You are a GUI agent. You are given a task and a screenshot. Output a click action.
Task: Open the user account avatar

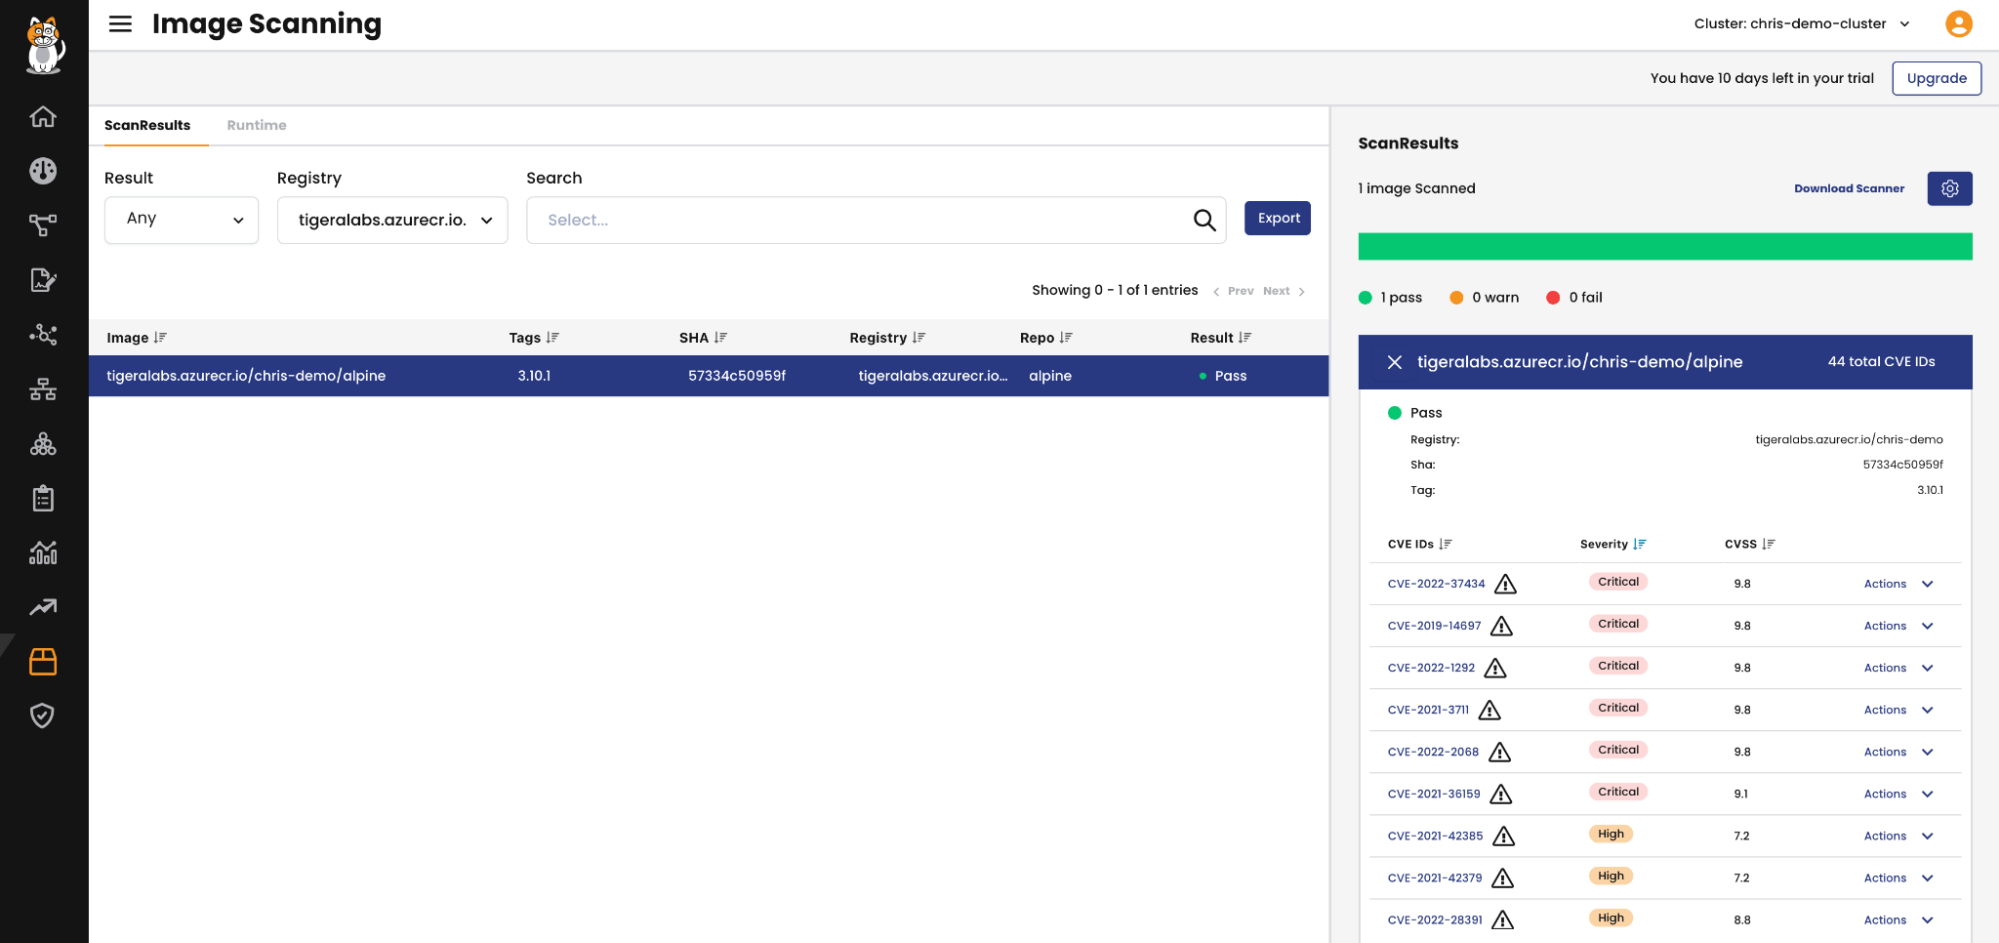[1958, 24]
